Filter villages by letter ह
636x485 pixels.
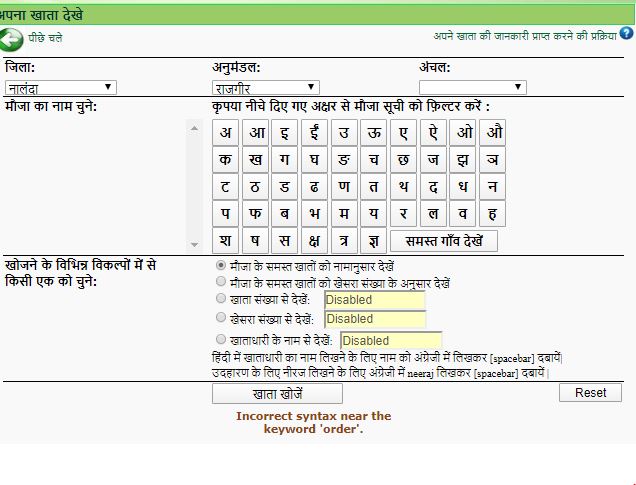tap(492, 214)
